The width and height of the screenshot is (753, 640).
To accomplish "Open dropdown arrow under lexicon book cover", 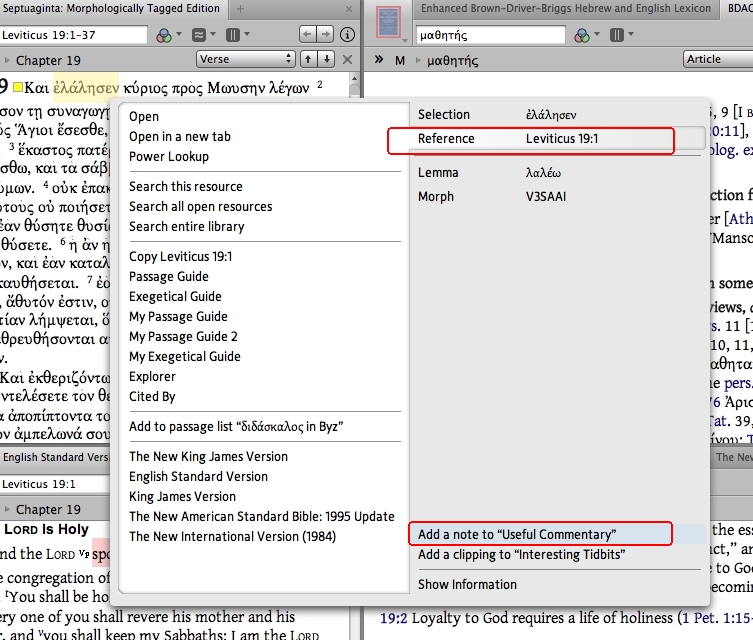I will tap(405, 40).
